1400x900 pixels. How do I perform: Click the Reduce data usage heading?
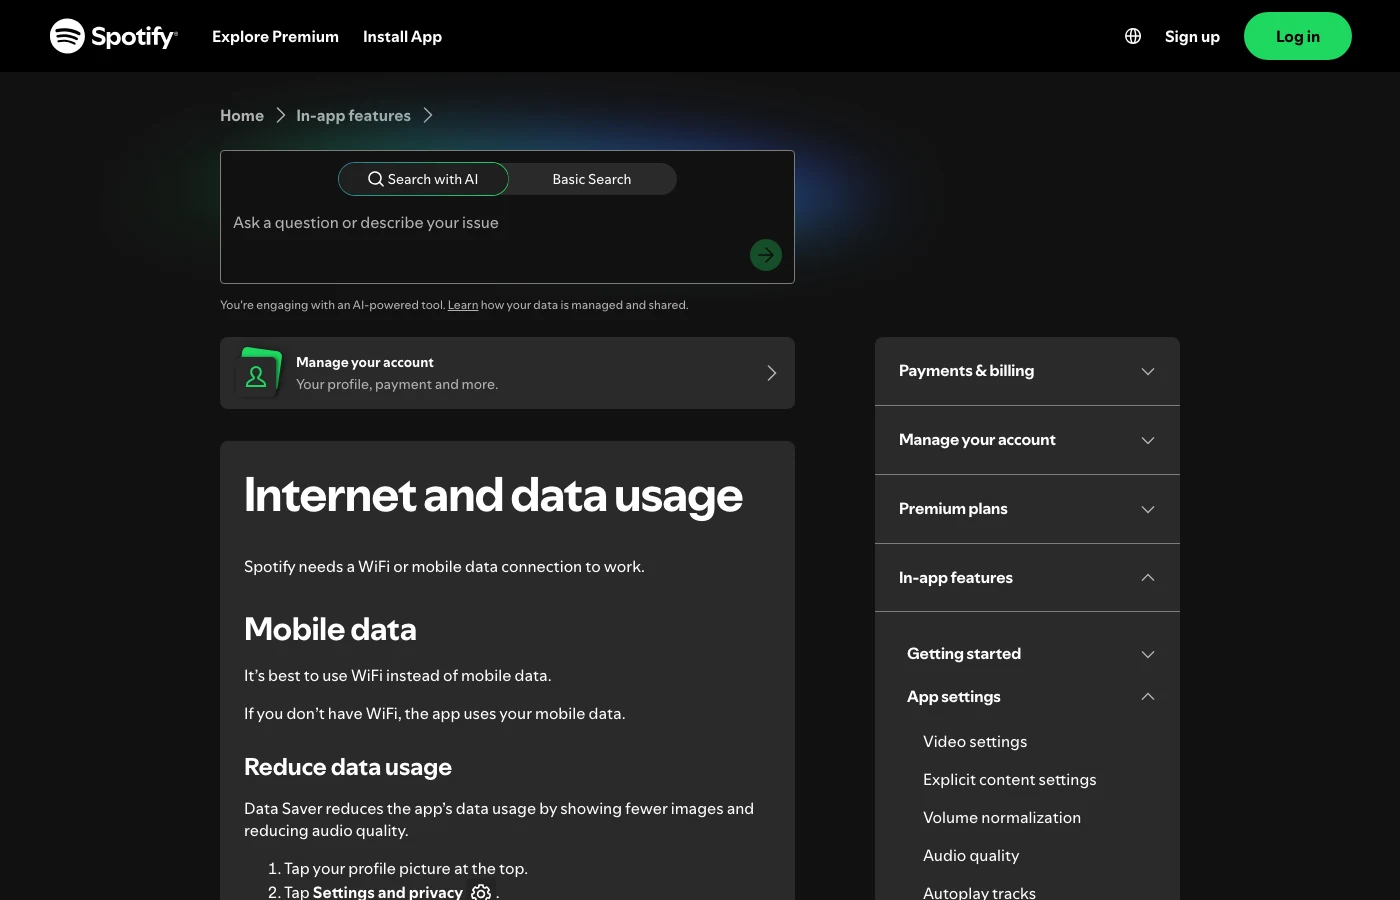[348, 767]
